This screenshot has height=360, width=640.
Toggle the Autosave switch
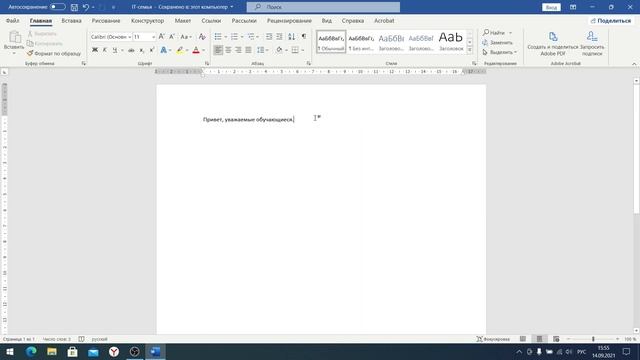click(58, 7)
